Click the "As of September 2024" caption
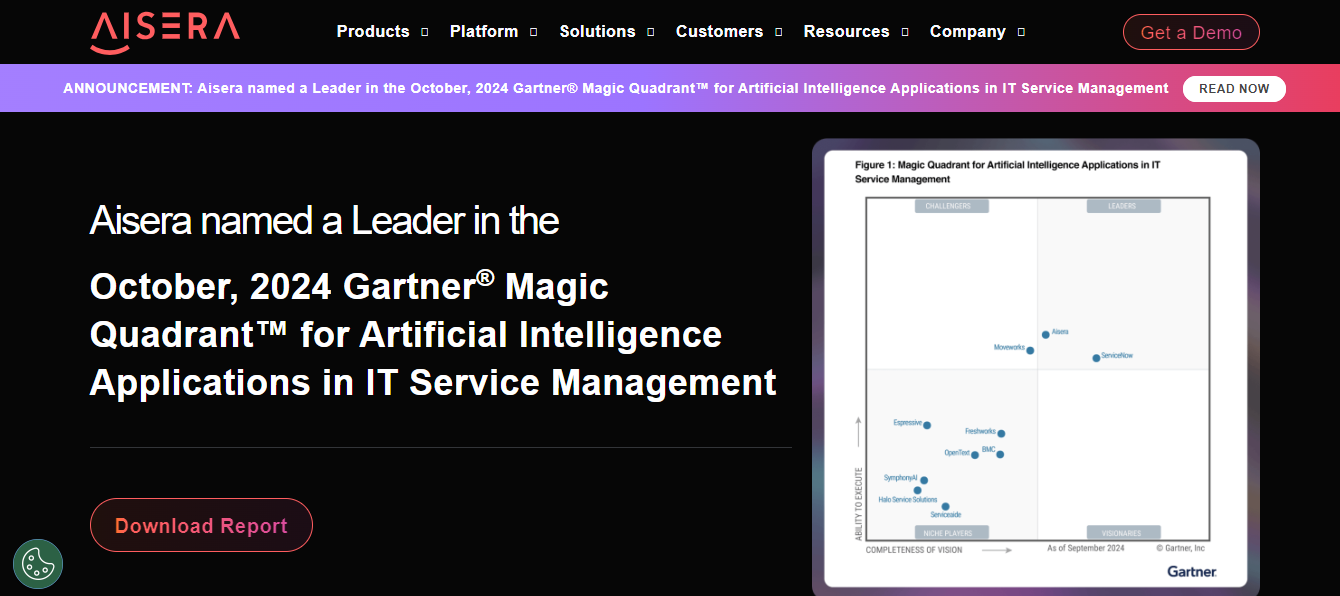 pyautogui.click(x=1086, y=549)
